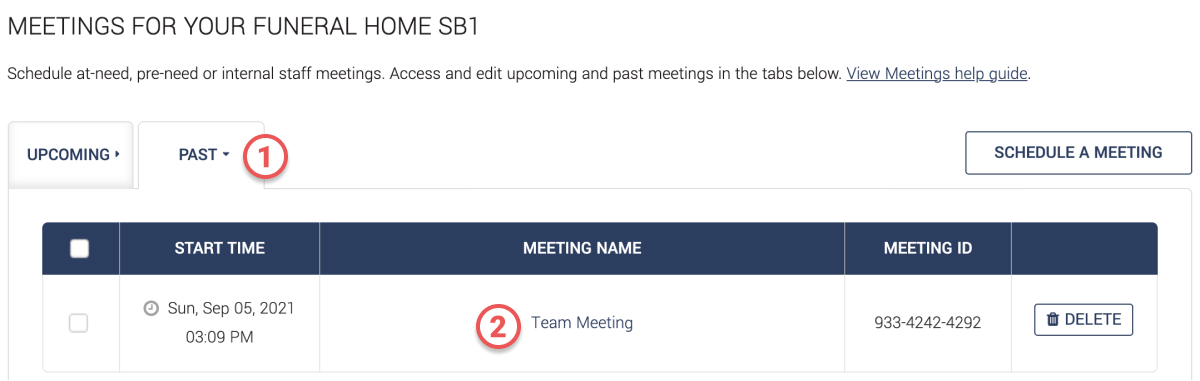Click the trash can icon in the DELETE button

1052,320
